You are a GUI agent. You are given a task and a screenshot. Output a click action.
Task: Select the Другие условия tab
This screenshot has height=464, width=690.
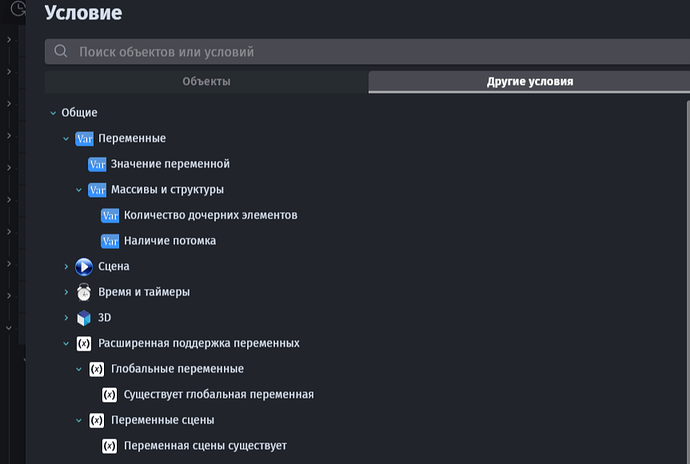click(529, 82)
